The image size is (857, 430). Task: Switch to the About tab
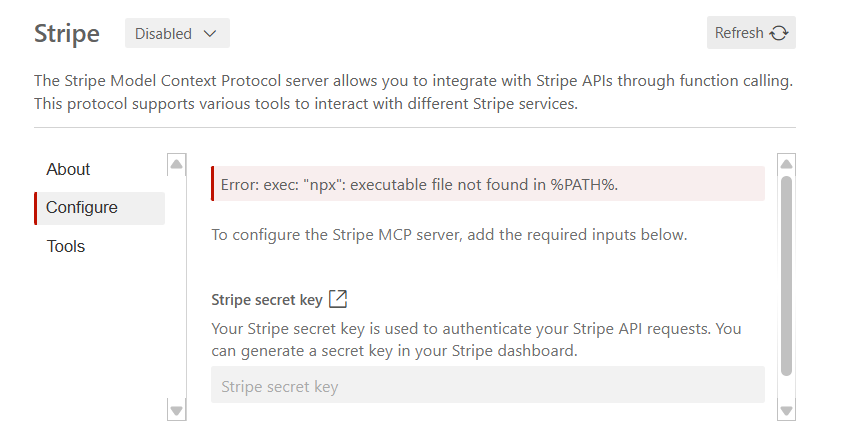click(x=68, y=169)
